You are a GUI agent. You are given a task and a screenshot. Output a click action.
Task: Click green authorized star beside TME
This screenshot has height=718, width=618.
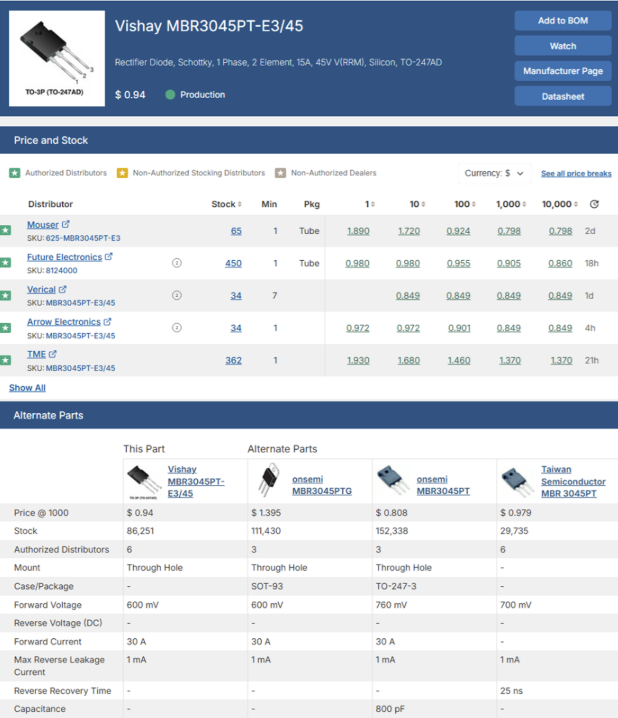point(5,360)
